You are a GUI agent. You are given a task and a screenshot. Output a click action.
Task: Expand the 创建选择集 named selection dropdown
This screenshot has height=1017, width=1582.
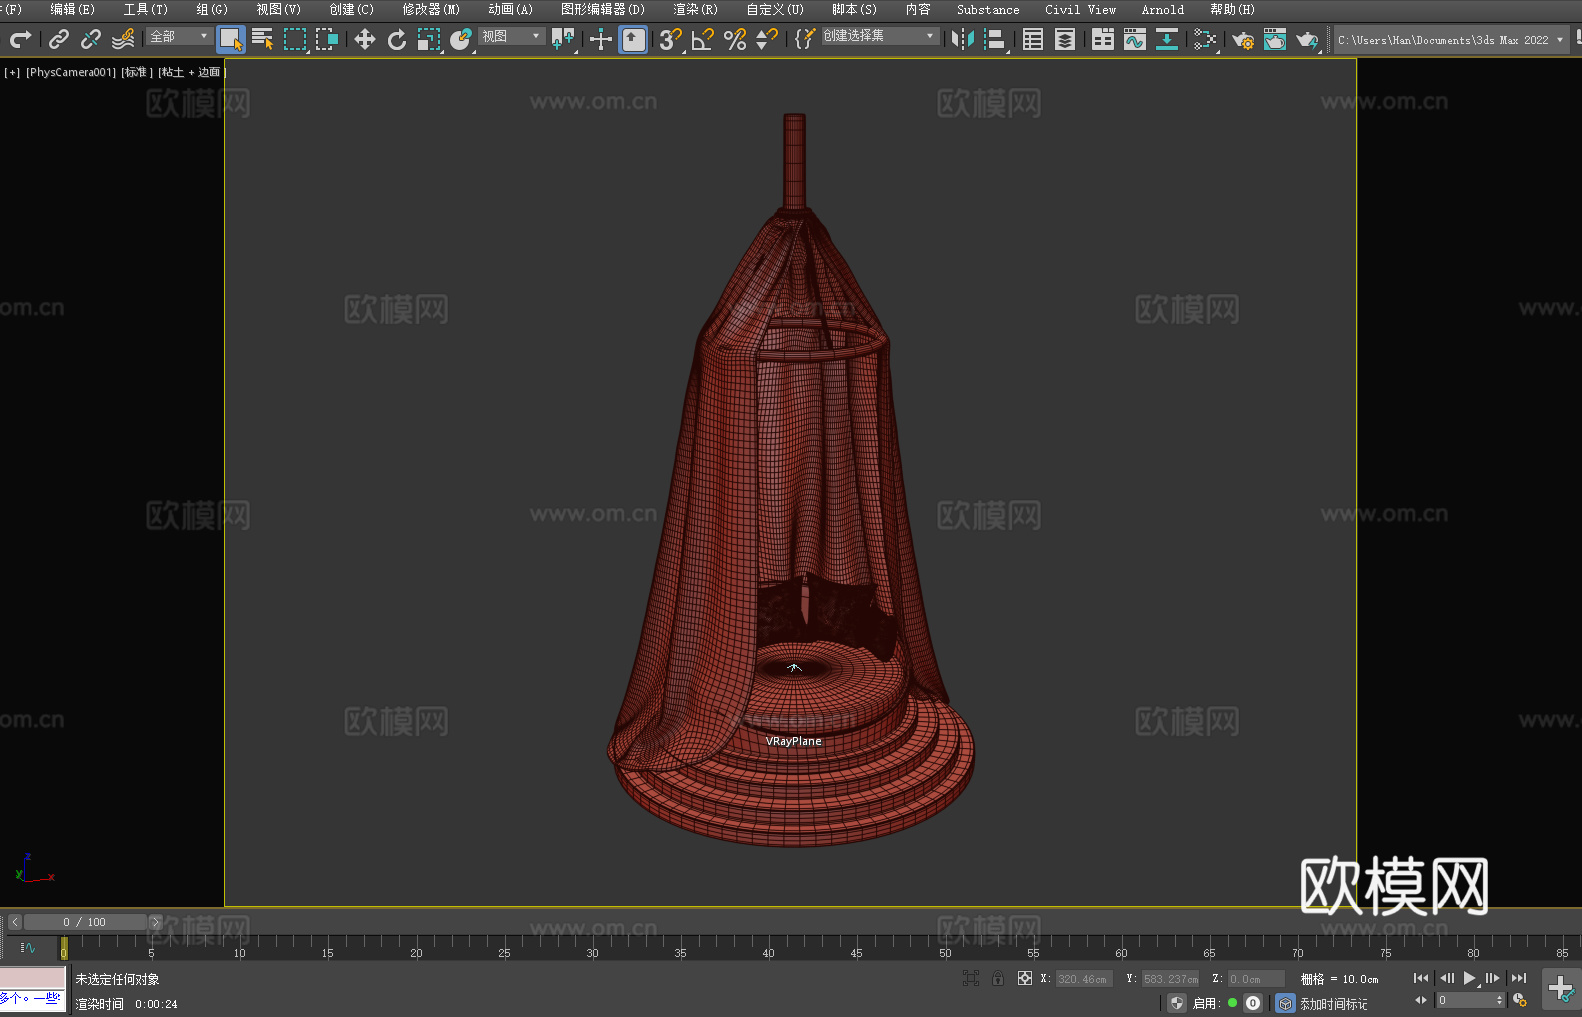click(x=879, y=36)
